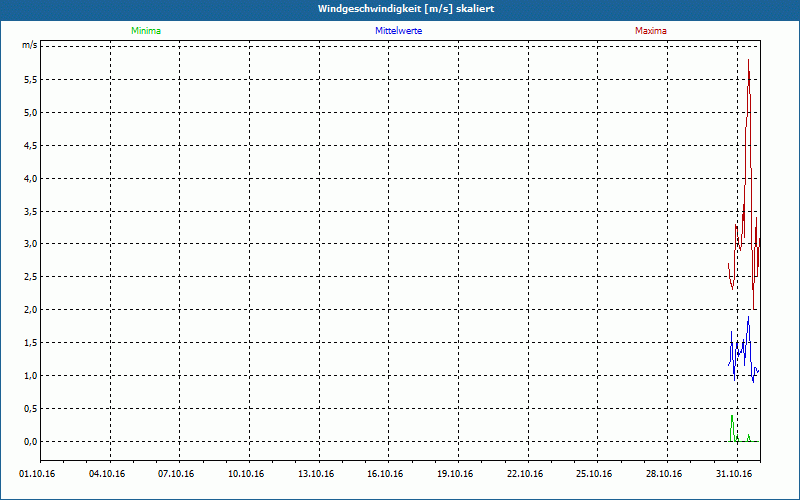Click the blue Mittelwerte legend label
The width and height of the screenshot is (800, 500).
click(398, 31)
